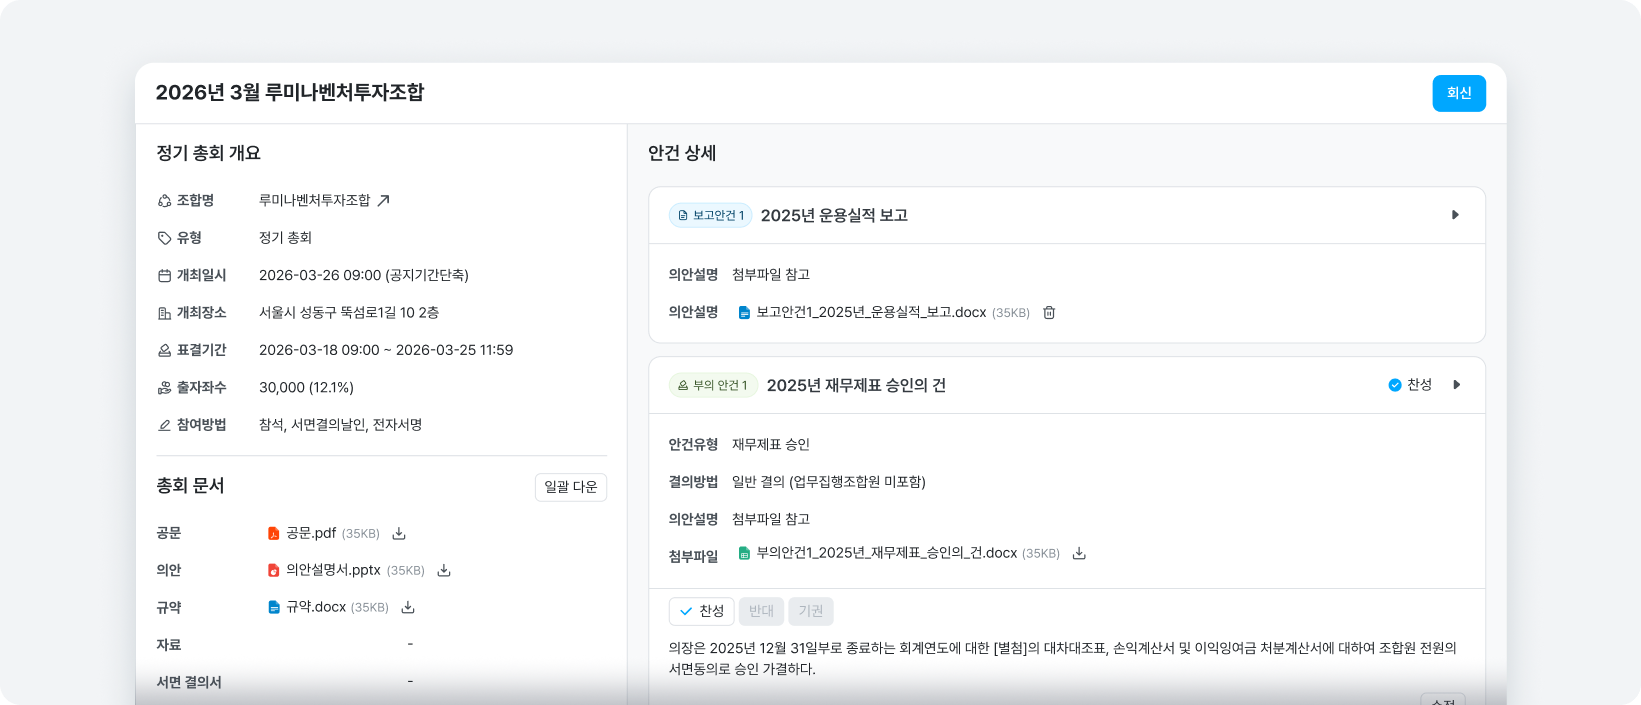Viewport: 1641px width, 705px height.
Task: Click the text 일반 결의 (업무집행조합원 미포함)
Action: click(x=829, y=482)
